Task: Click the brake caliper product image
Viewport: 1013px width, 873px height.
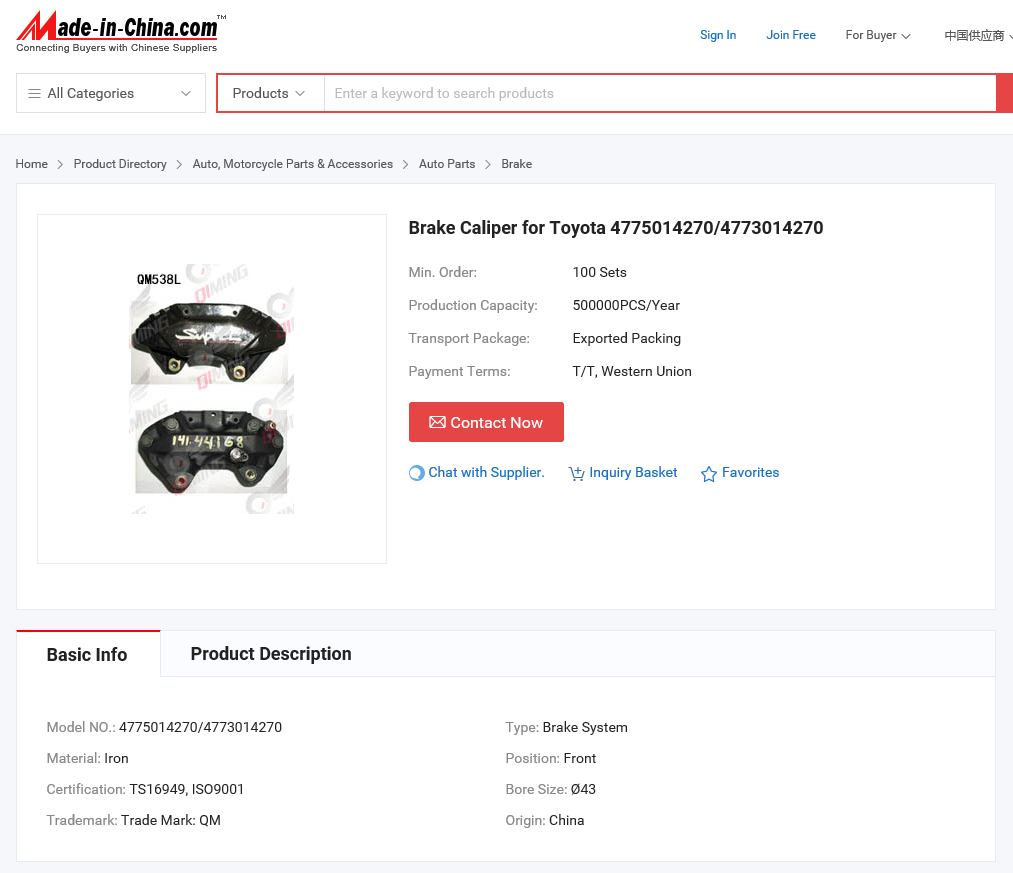Action: click(x=212, y=389)
